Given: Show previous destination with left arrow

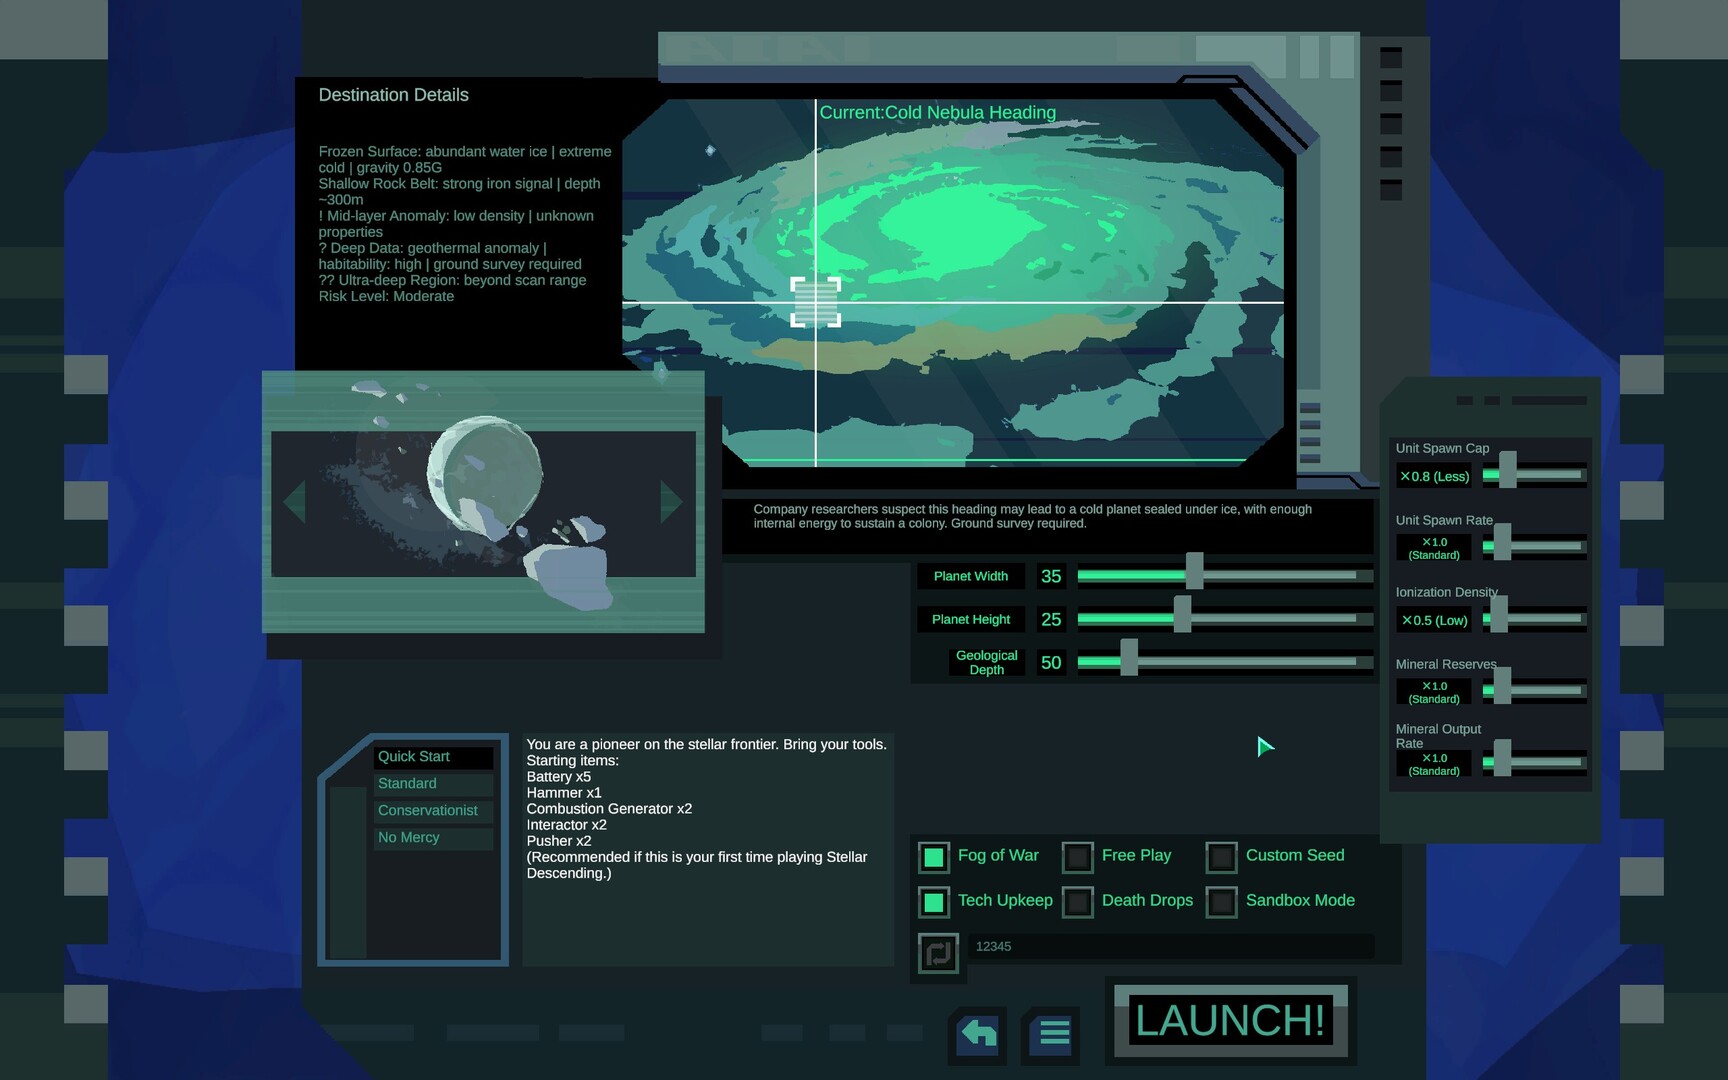Looking at the screenshot, I should coord(294,502).
